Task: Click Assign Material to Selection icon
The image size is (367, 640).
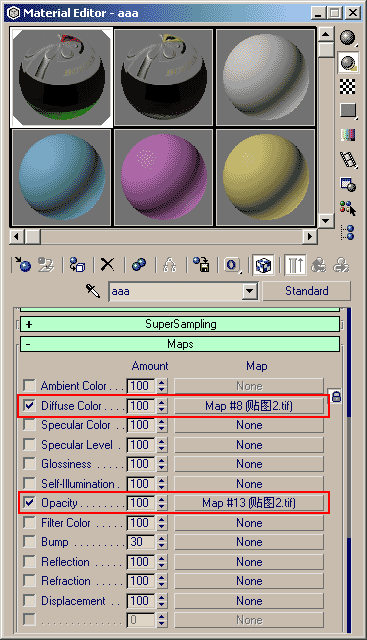Action: coord(77,265)
